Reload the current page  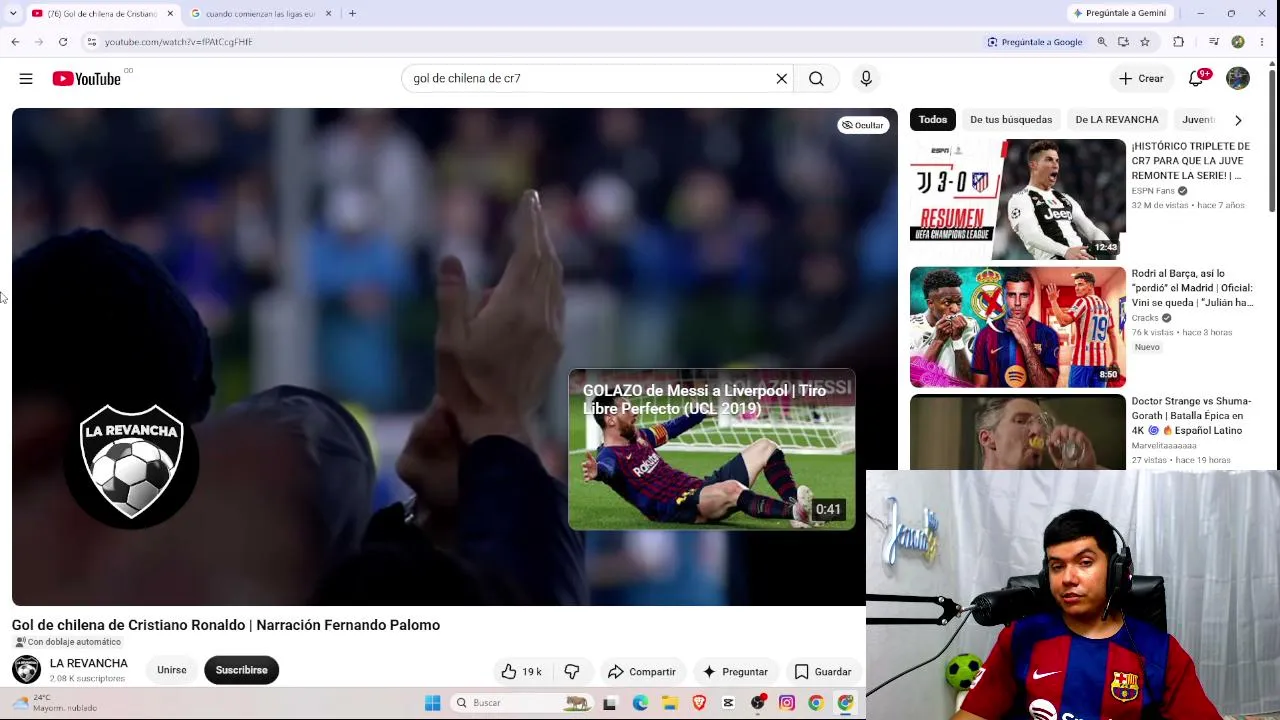click(x=63, y=42)
